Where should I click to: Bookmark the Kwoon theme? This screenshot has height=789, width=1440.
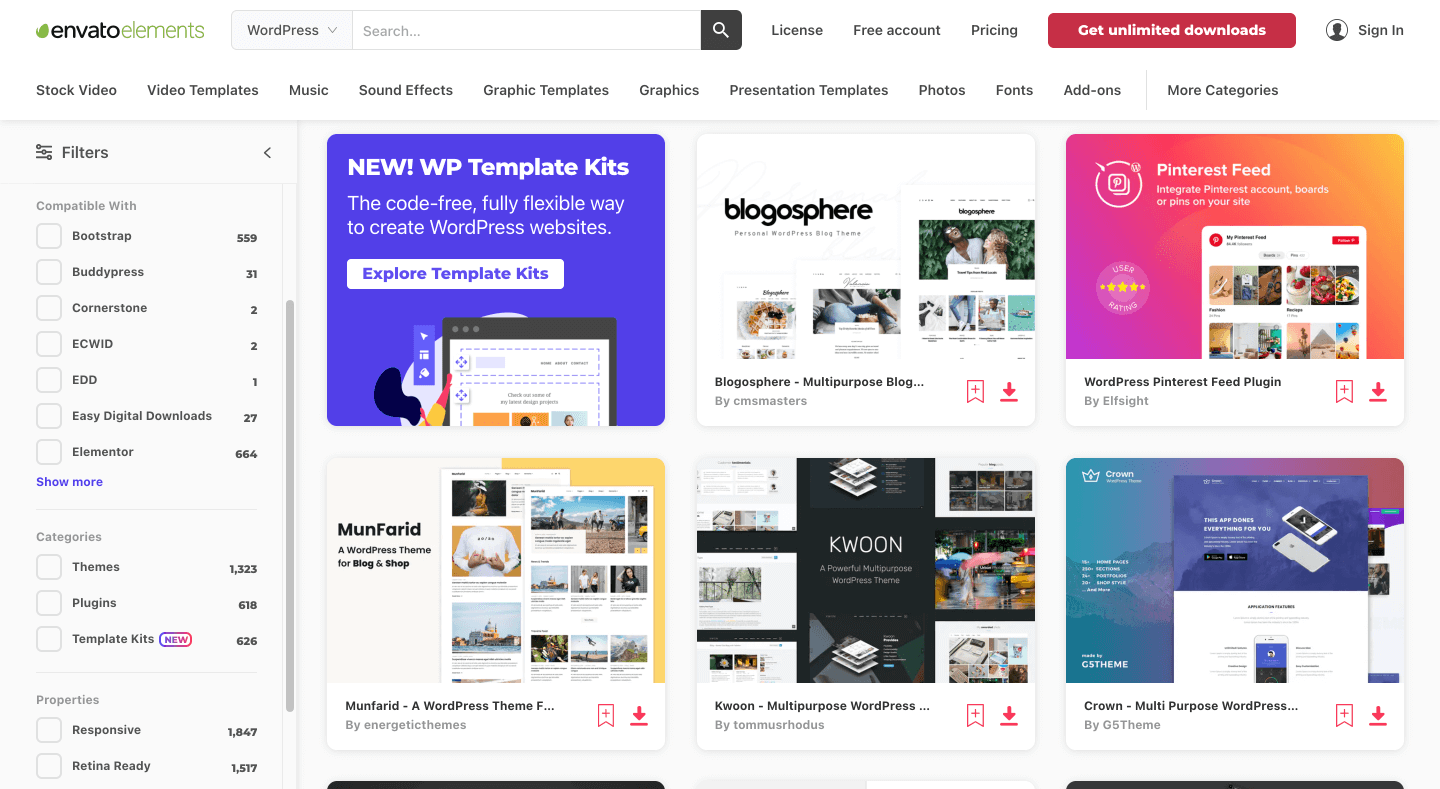pyautogui.click(x=975, y=715)
